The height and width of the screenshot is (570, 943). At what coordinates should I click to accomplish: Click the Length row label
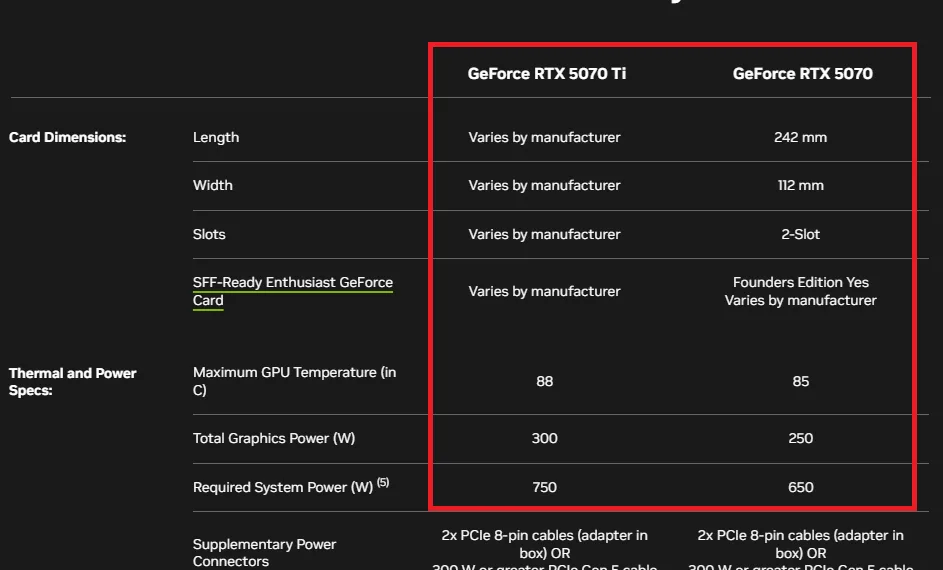(216, 137)
